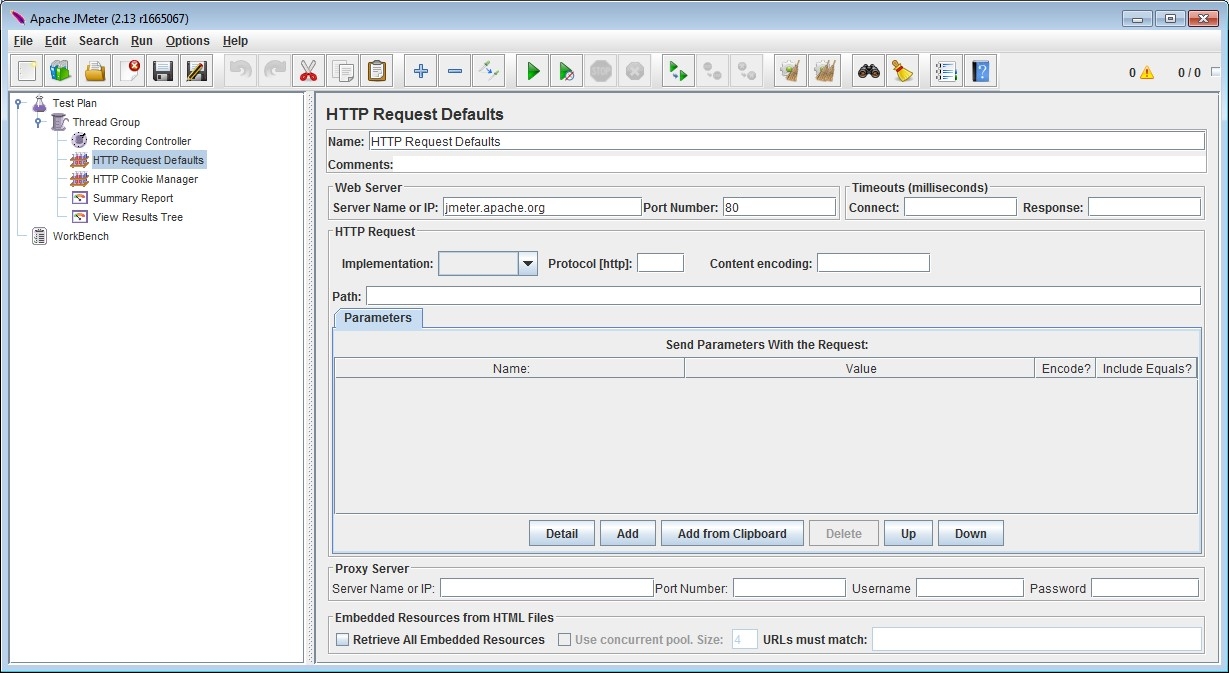Click the Web Server Port Number field

point(779,207)
